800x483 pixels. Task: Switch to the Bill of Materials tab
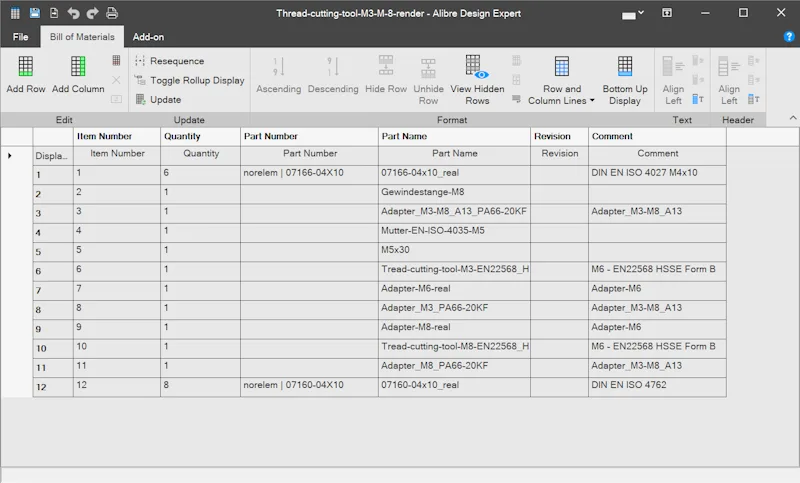(x=82, y=37)
